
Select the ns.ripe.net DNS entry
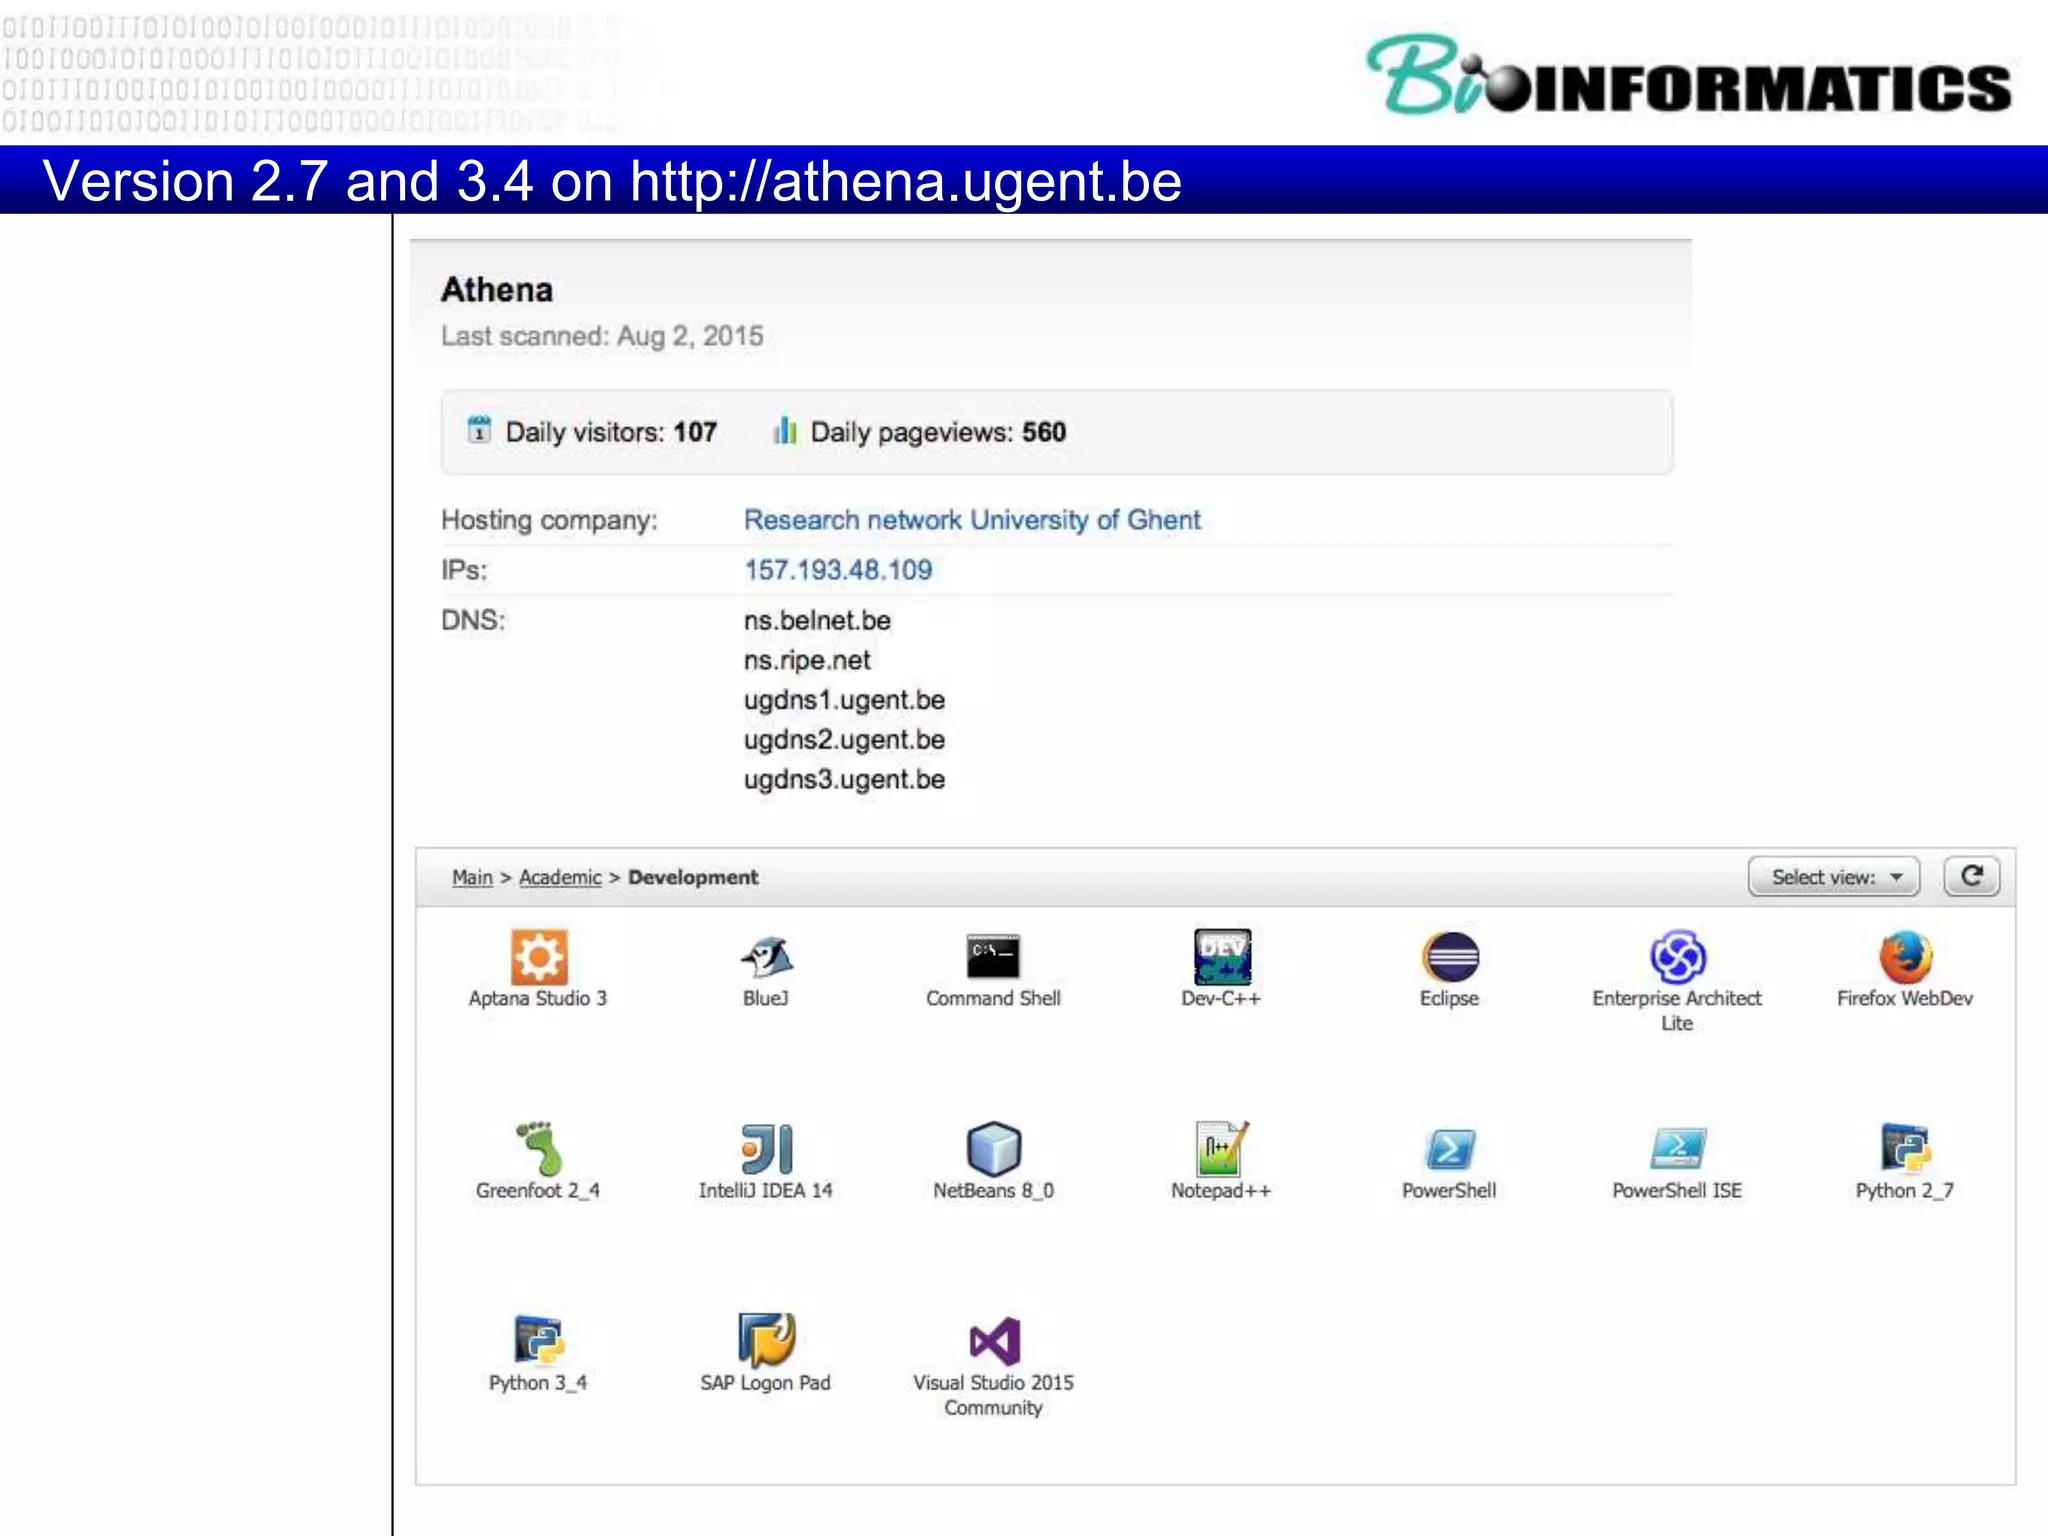point(807,660)
